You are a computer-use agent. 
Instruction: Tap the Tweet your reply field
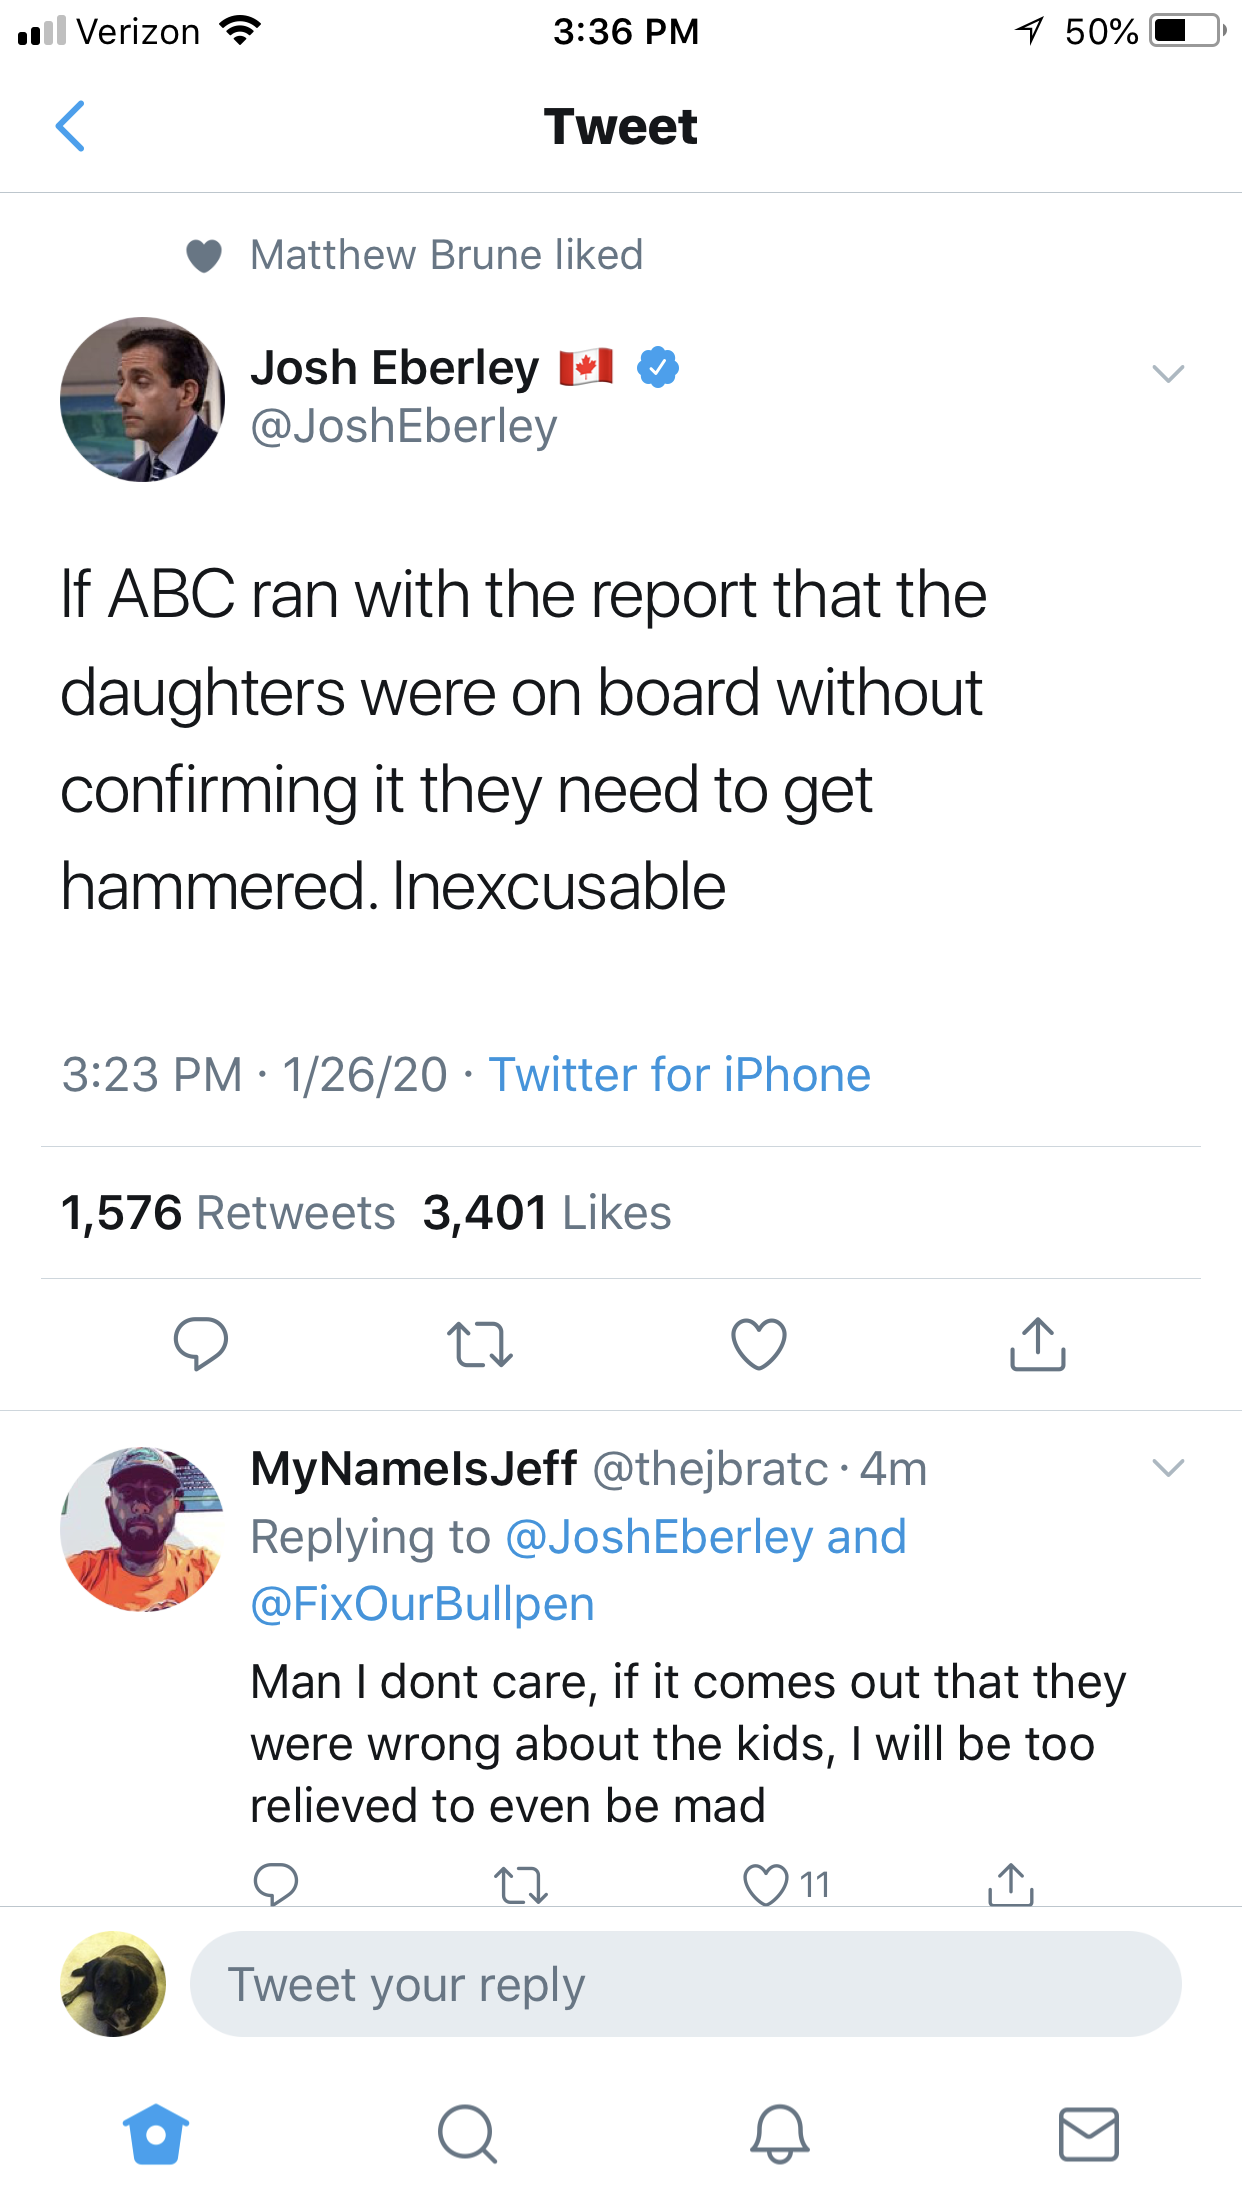685,1984
